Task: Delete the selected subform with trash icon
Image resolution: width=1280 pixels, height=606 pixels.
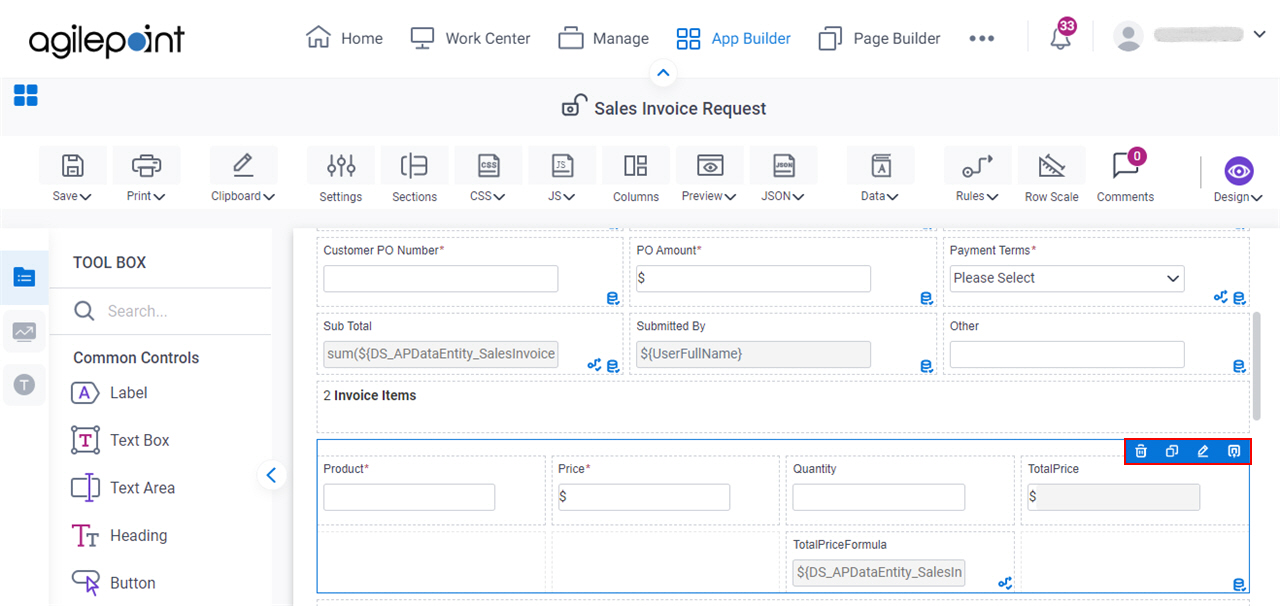Action: coord(1141,451)
